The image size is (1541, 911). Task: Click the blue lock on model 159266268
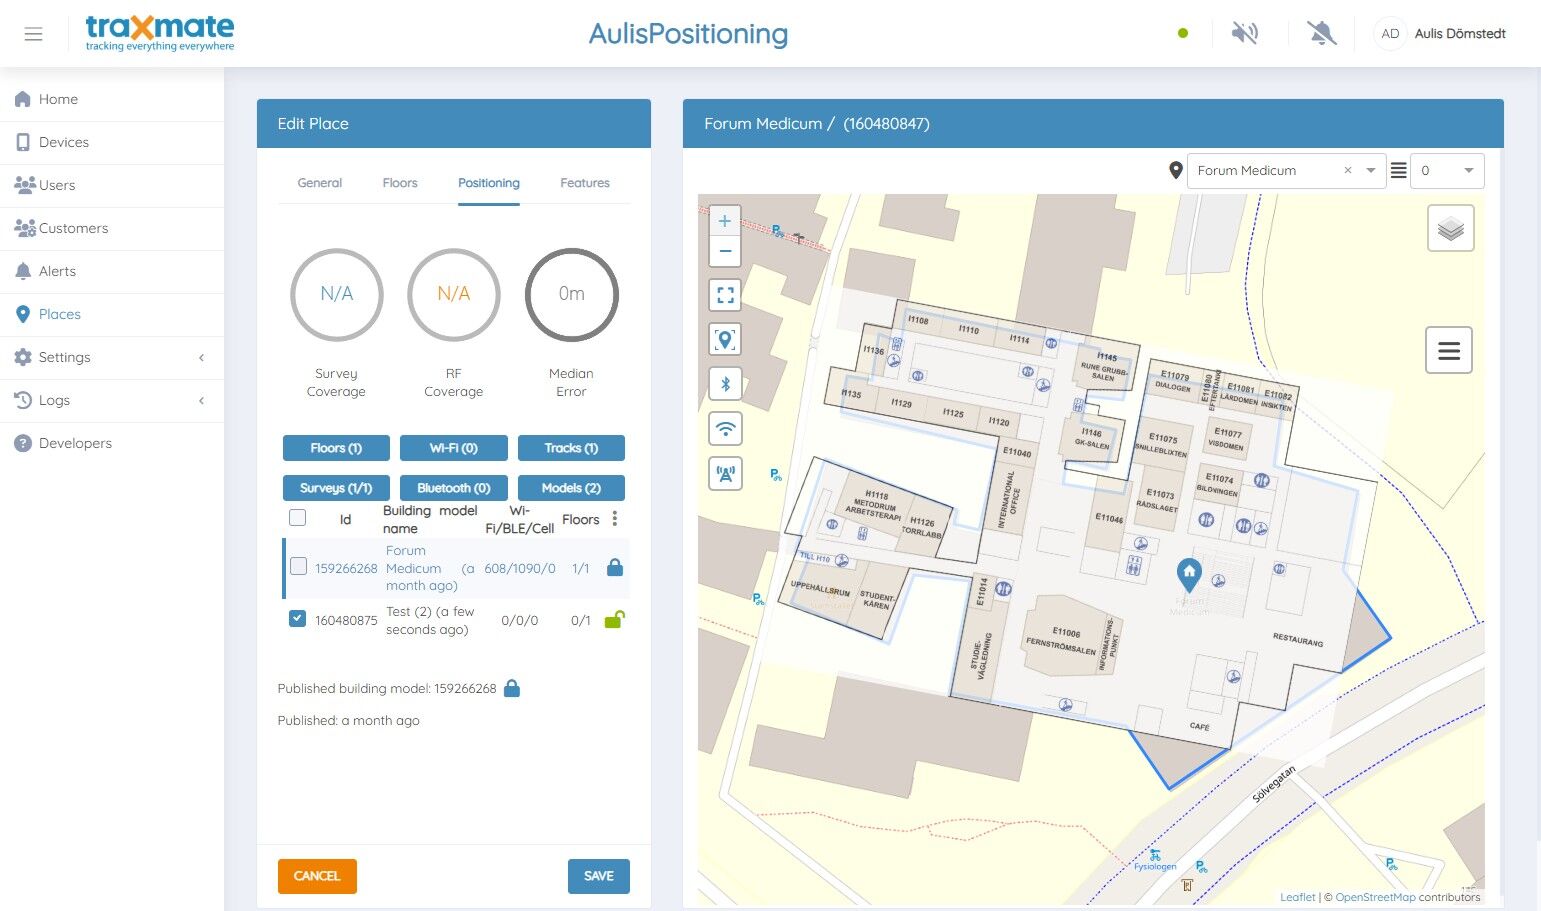pyautogui.click(x=615, y=567)
